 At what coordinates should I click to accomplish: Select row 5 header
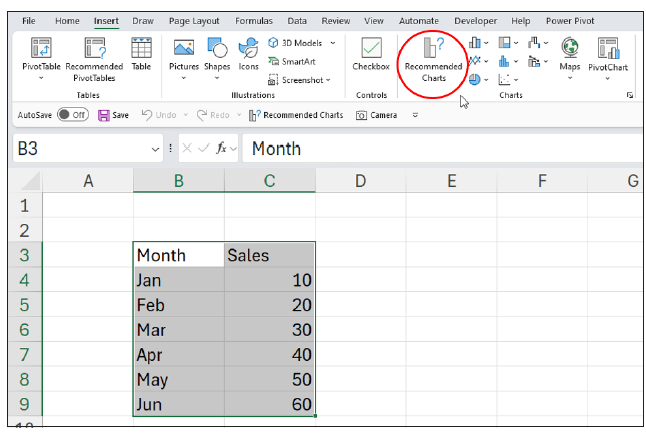[25, 305]
